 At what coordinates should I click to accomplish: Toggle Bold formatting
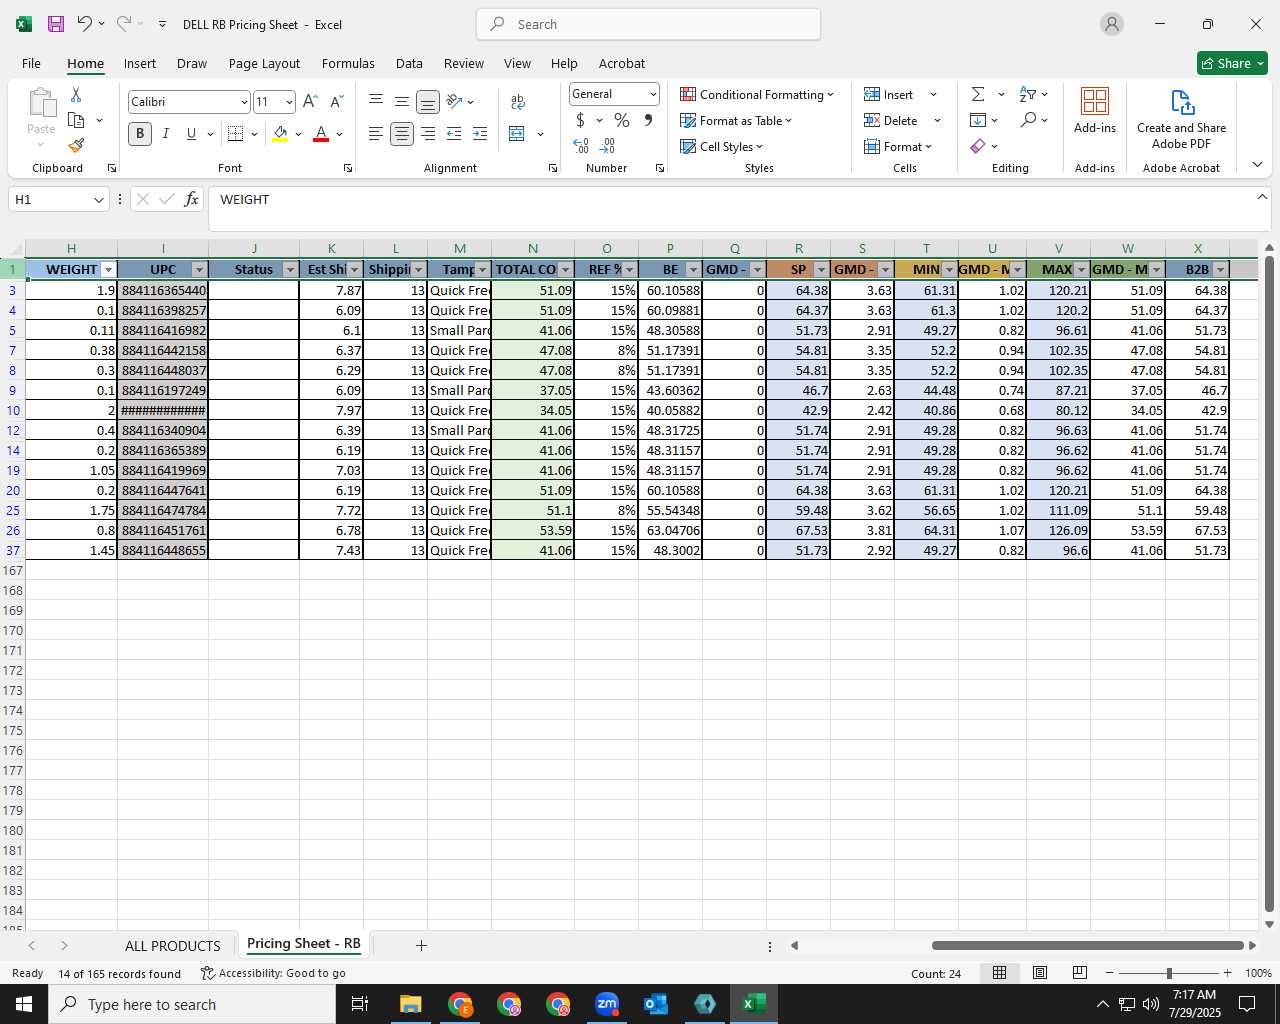coord(140,134)
